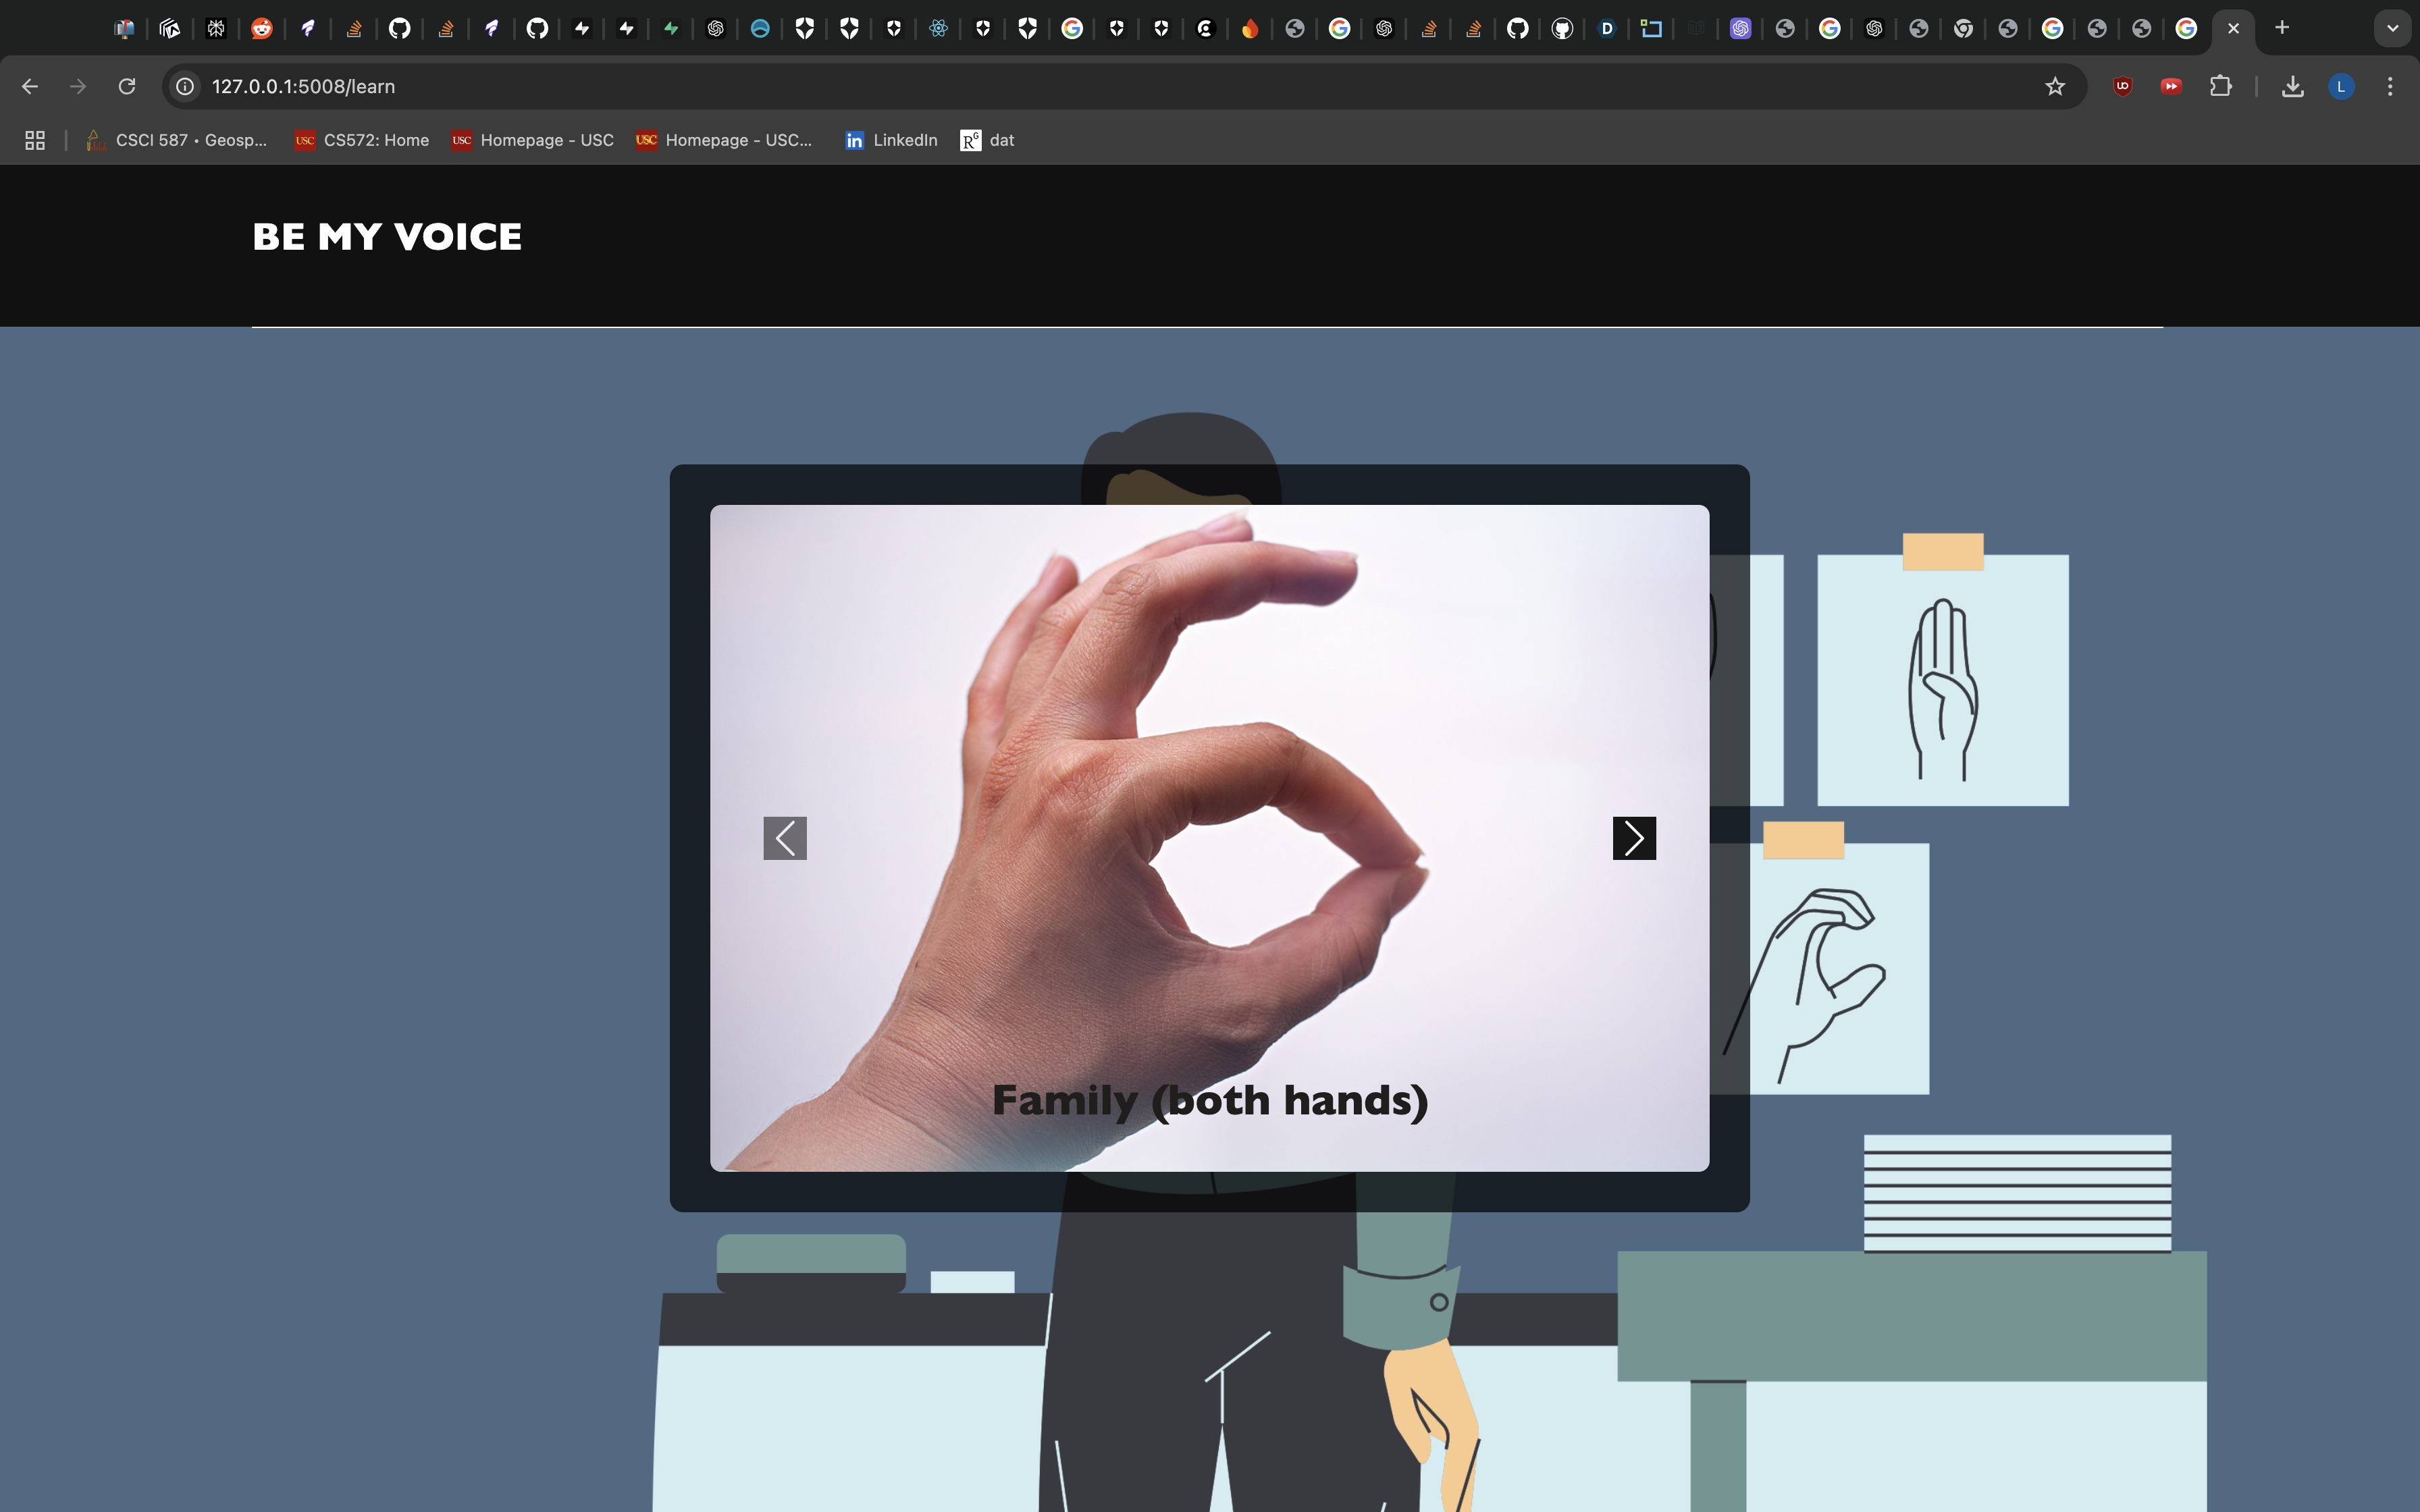Open the apps grid in bookmarks bar
This screenshot has height=1512, width=2420.
point(35,140)
